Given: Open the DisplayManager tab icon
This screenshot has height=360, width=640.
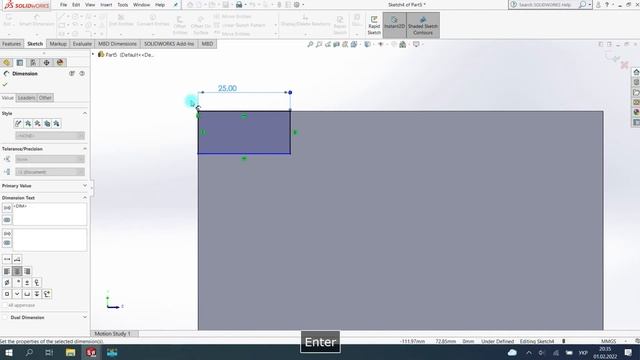Looking at the screenshot, I should (x=60, y=62).
